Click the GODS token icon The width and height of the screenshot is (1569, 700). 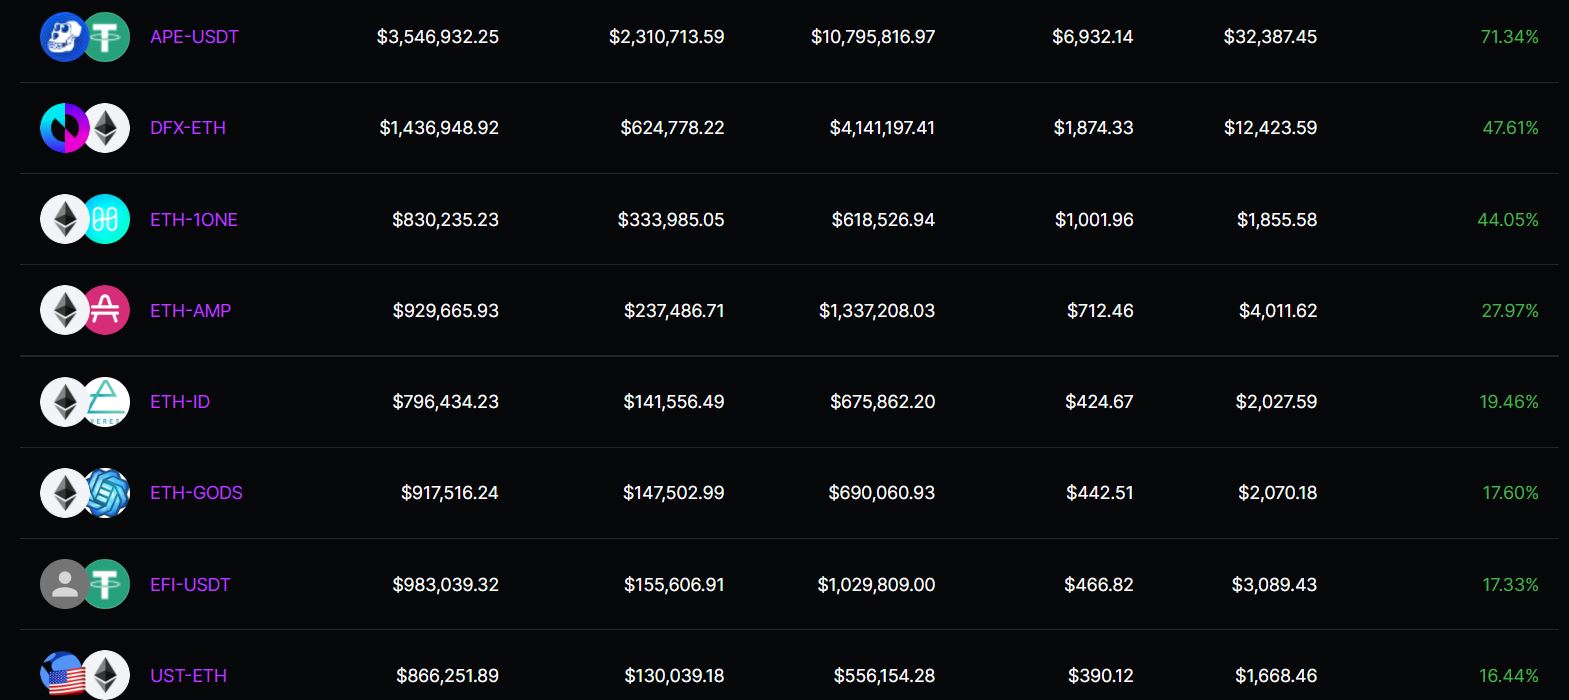(108, 493)
